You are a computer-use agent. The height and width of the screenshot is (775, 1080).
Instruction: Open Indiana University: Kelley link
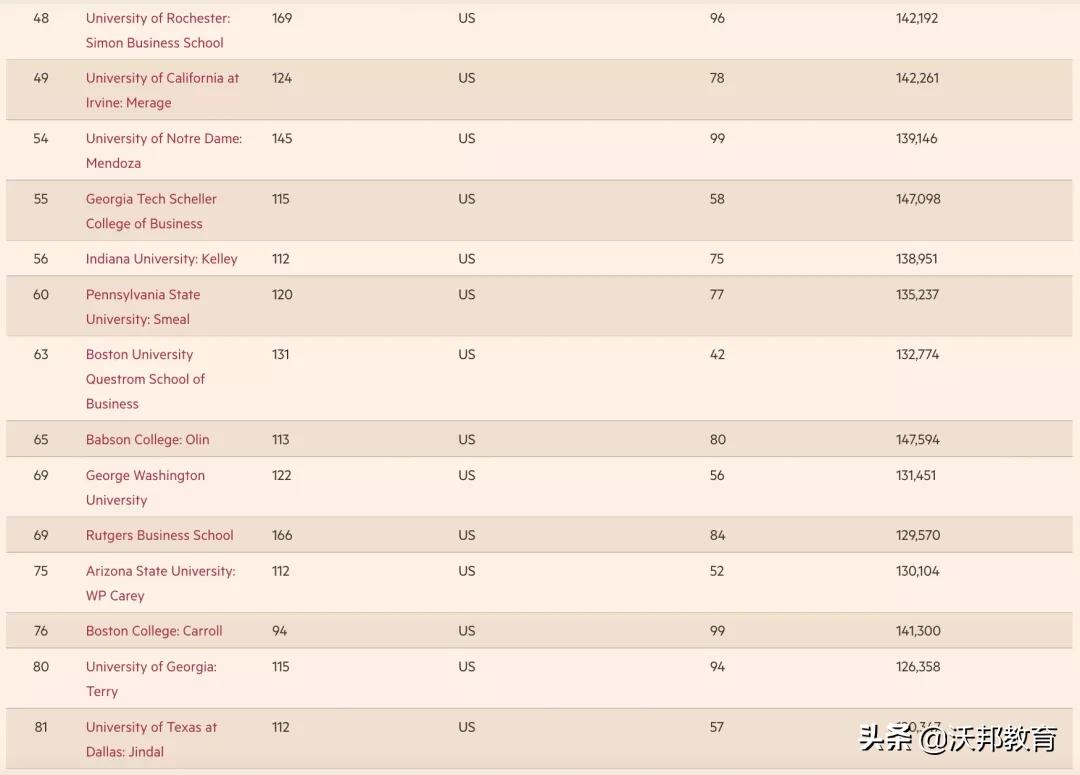tap(161, 259)
